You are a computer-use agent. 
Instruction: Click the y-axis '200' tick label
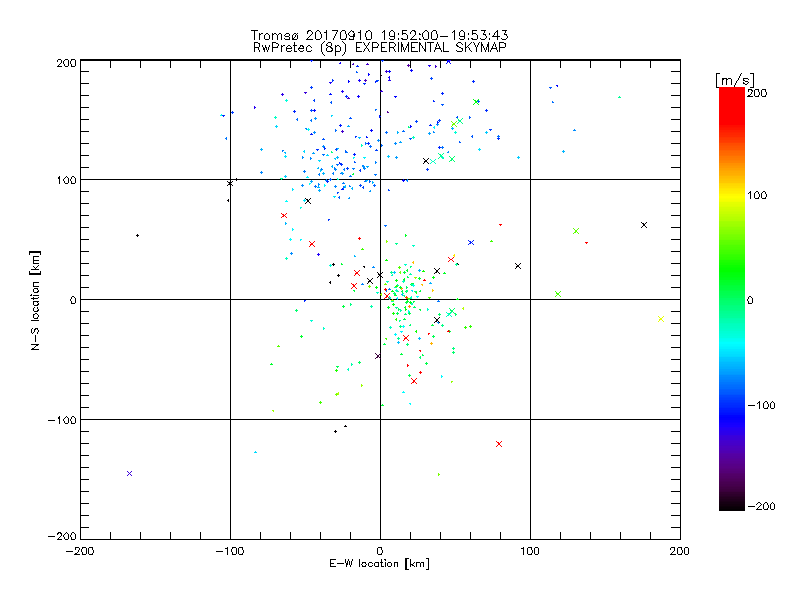(66, 63)
